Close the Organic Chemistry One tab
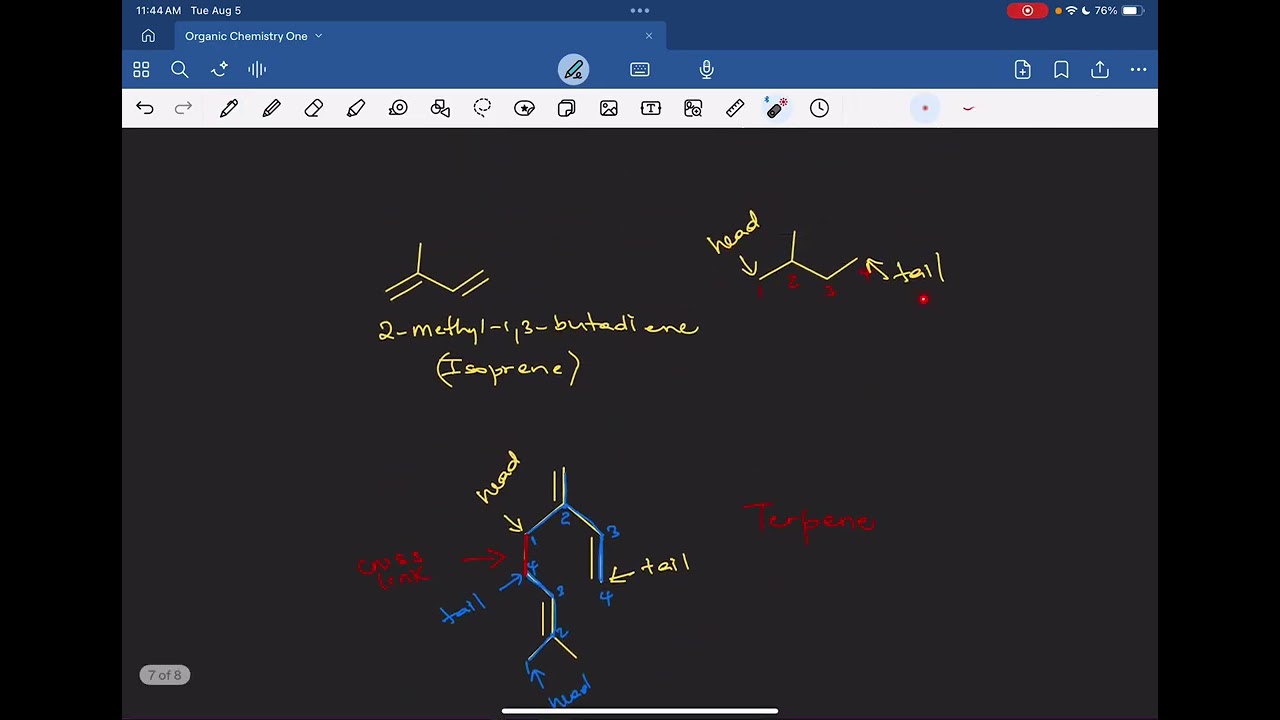The width and height of the screenshot is (1280, 720). point(649,36)
